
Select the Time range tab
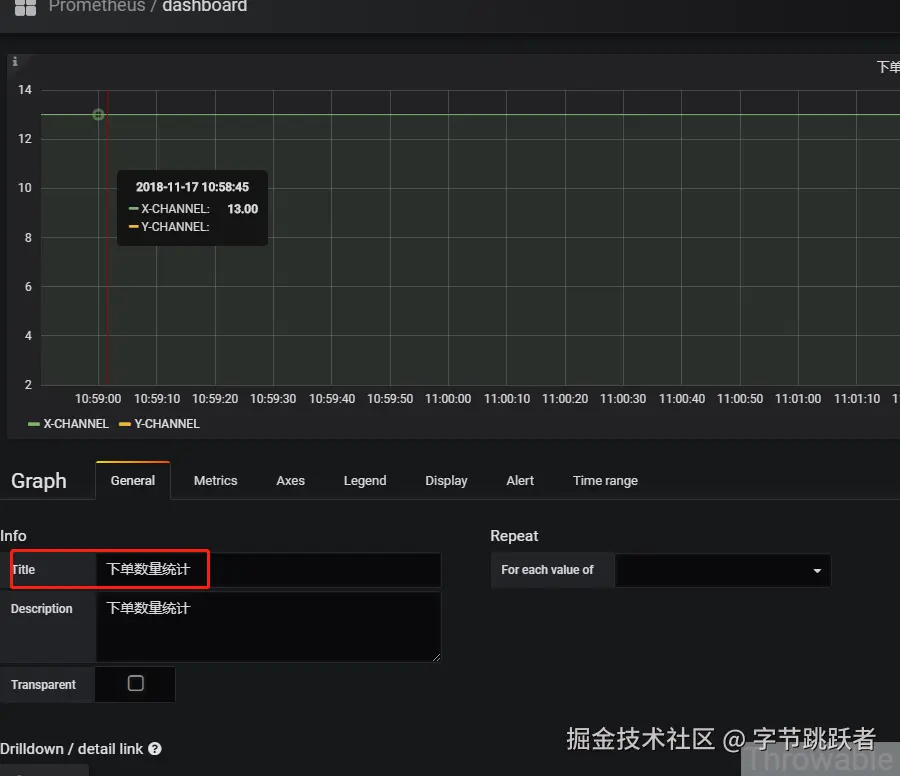tap(605, 480)
